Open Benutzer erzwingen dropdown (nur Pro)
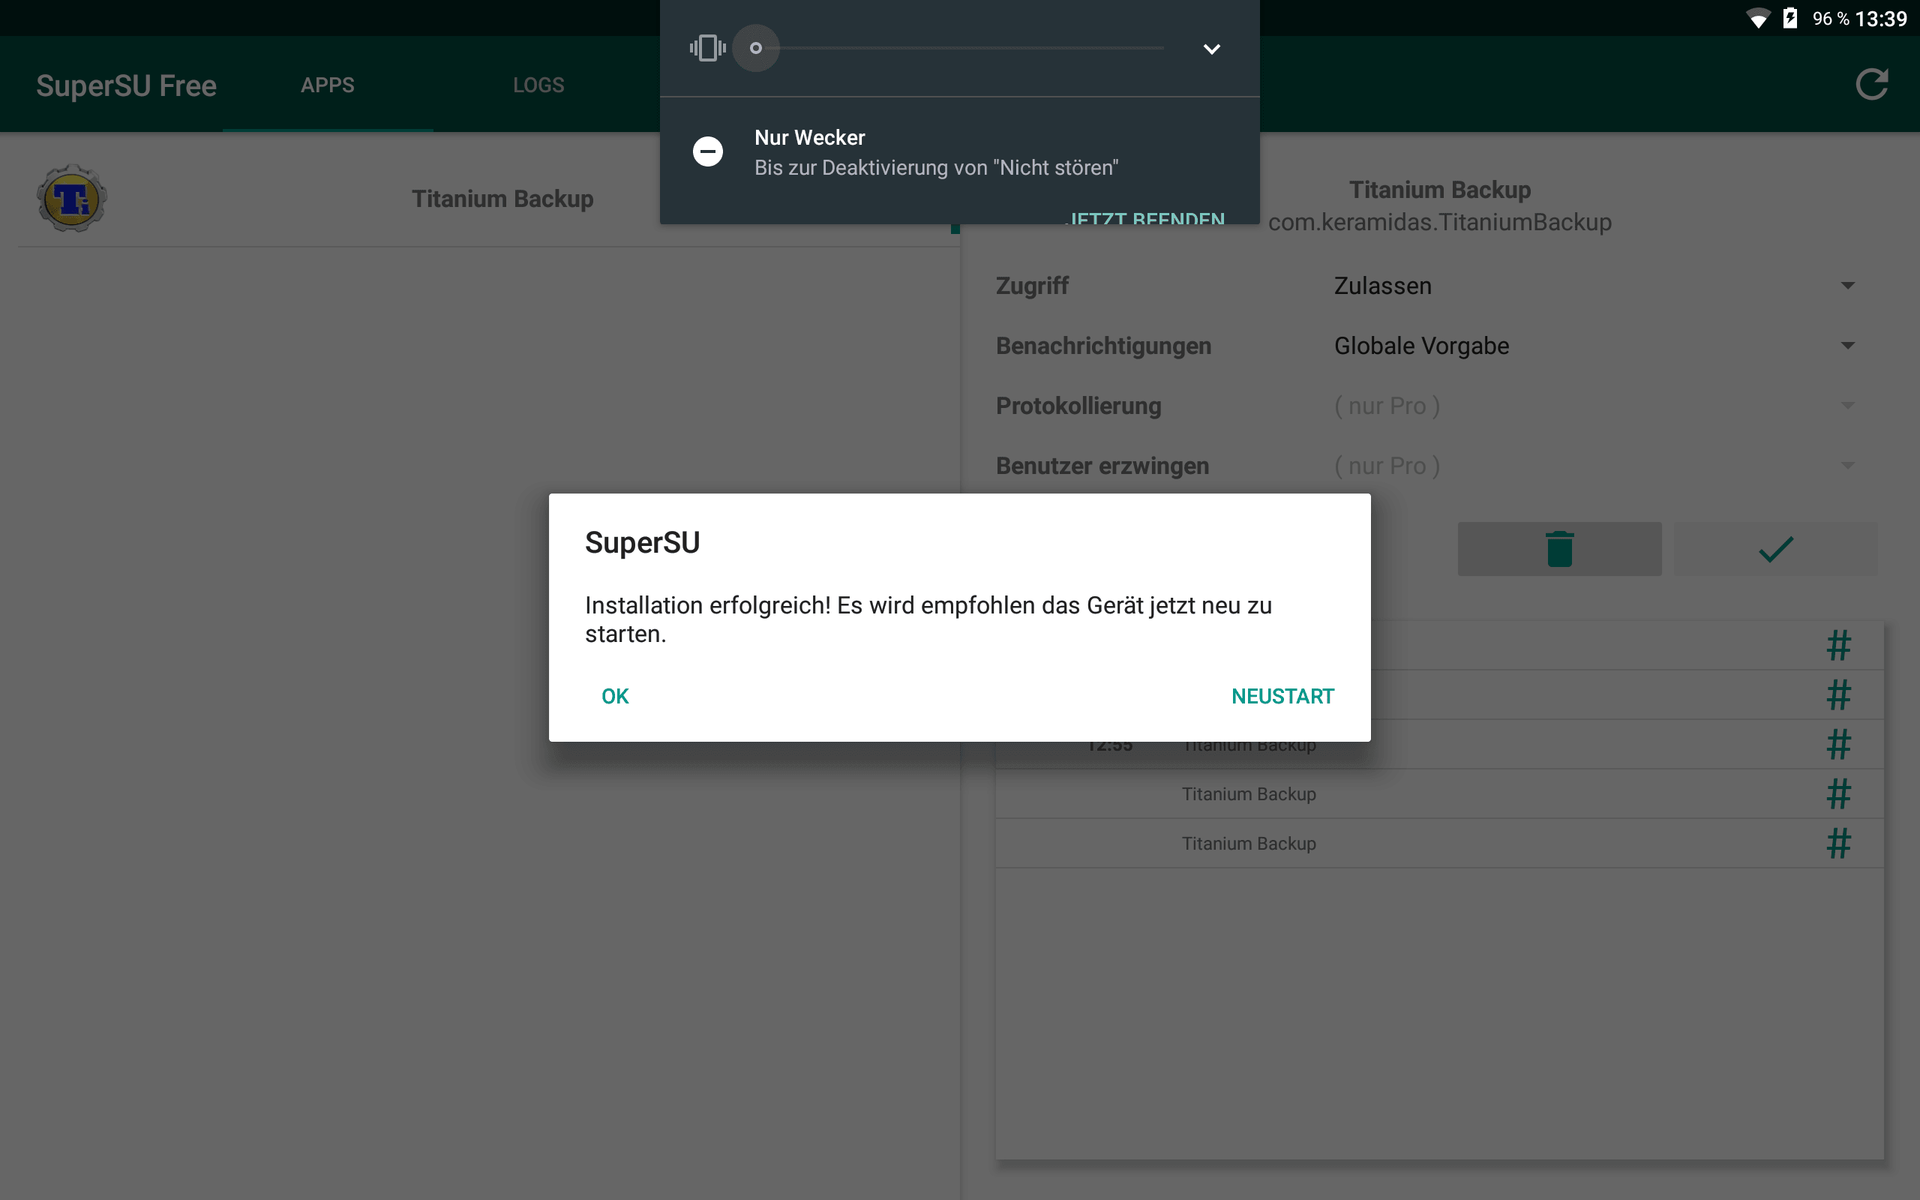The height and width of the screenshot is (1200, 1920). coord(1596,466)
